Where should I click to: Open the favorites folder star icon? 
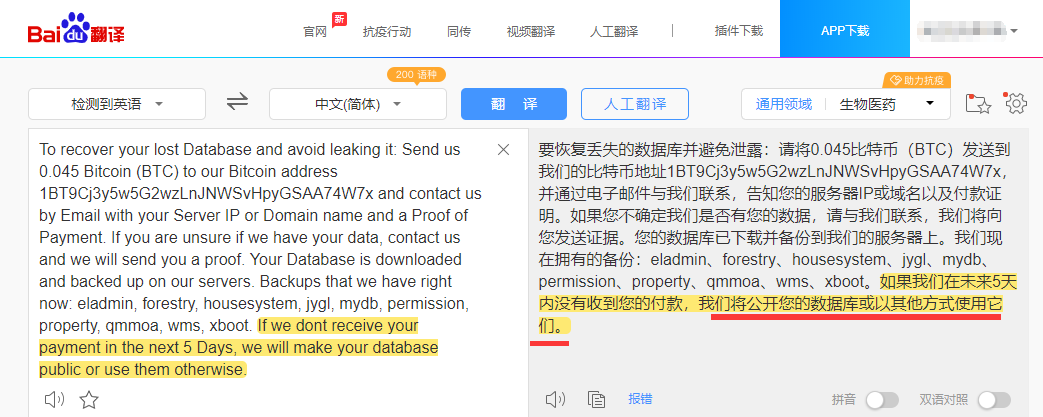pyautogui.click(x=978, y=104)
